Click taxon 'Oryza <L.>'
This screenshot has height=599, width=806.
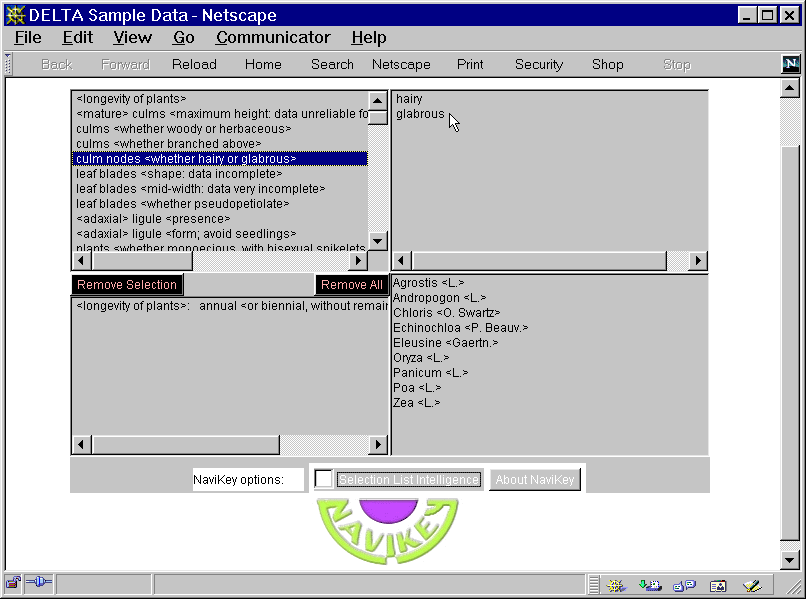click(x=421, y=357)
